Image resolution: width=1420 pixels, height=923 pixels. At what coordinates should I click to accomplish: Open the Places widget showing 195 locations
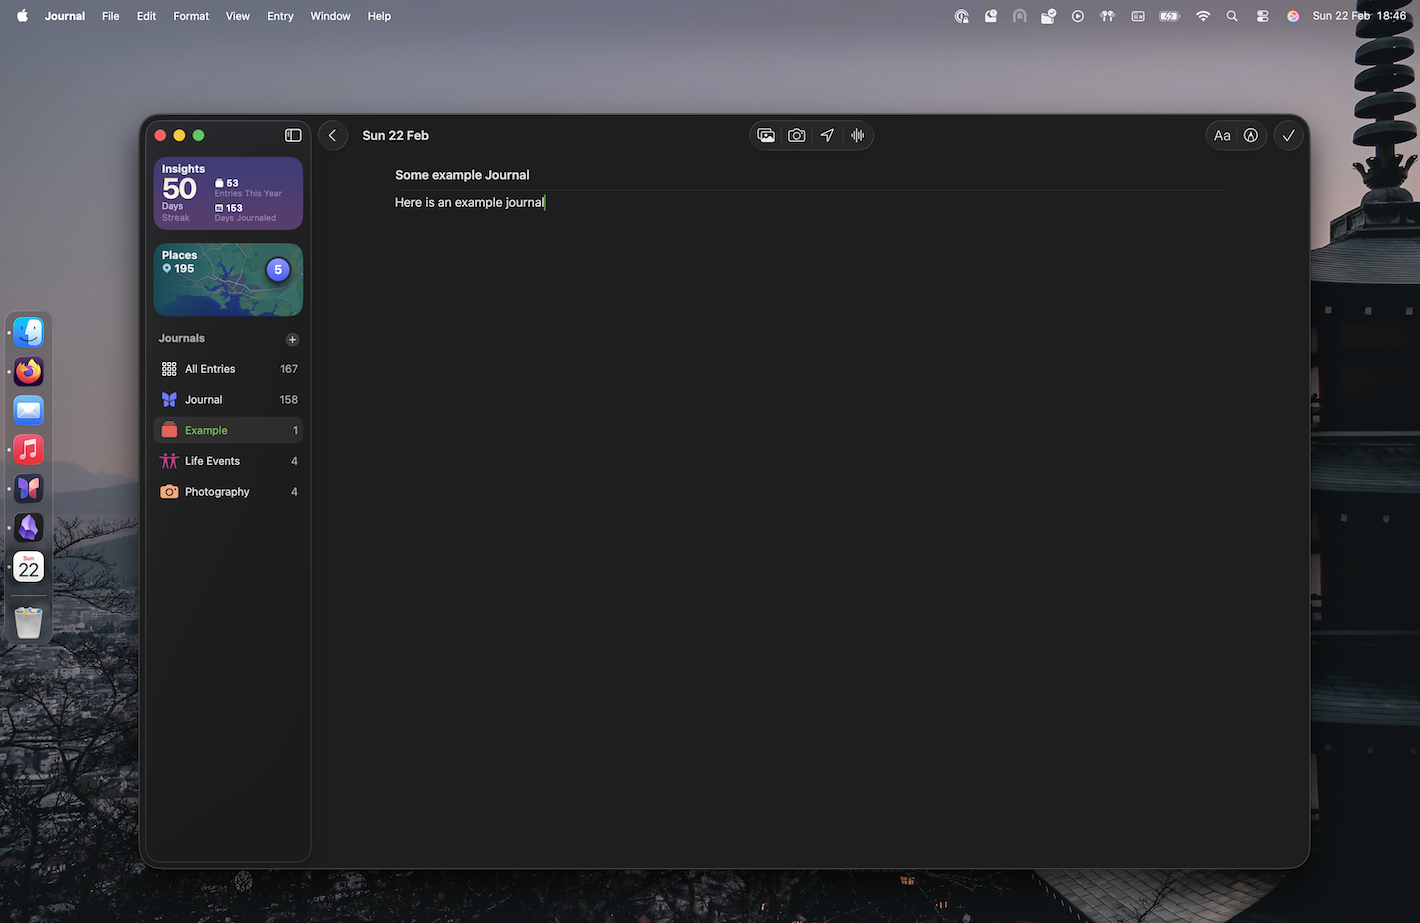(x=228, y=279)
